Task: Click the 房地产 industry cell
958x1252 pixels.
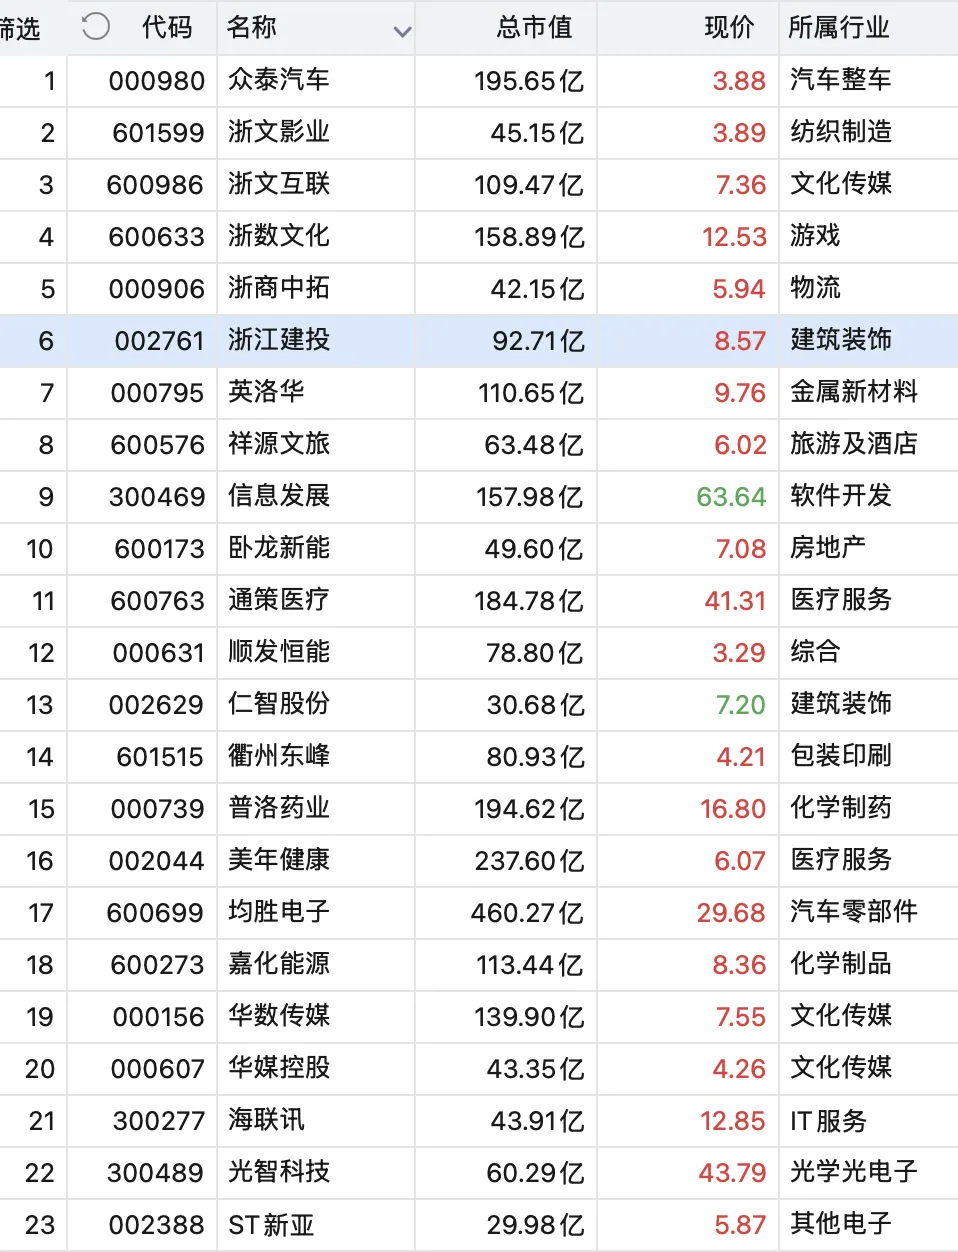Action: coord(828,548)
